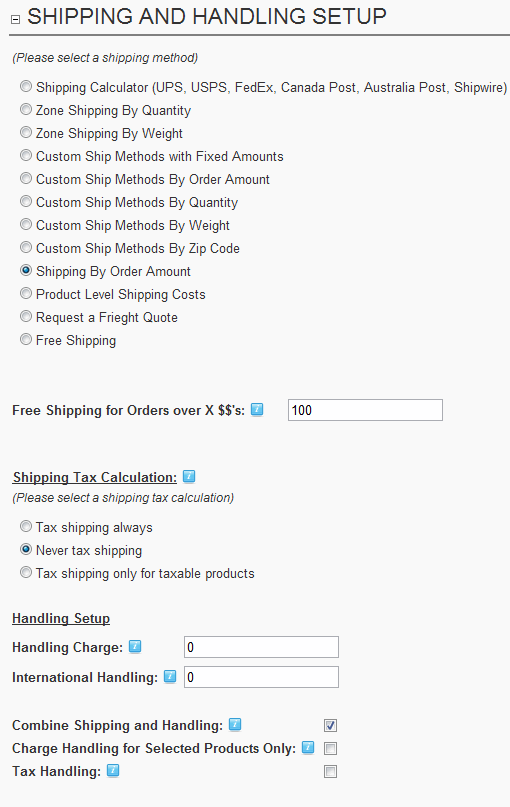Screen dimensions: 510x807
Task: Enable the Tax Handling checkbox
Action: tap(330, 771)
